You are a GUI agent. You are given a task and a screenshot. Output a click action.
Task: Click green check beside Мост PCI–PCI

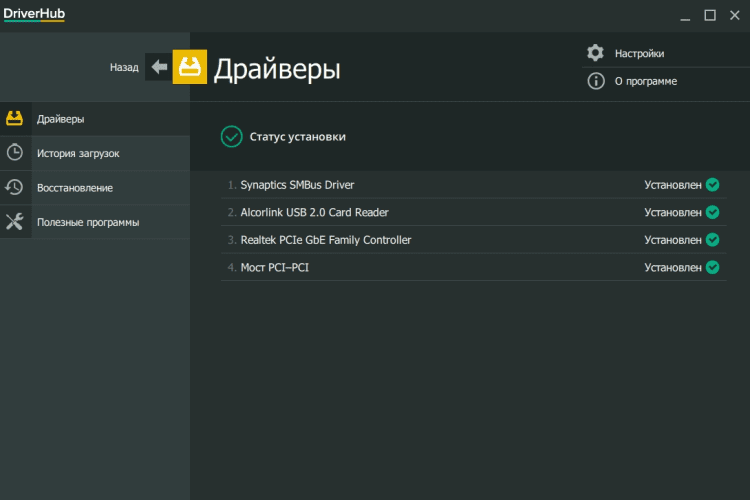click(x=712, y=267)
